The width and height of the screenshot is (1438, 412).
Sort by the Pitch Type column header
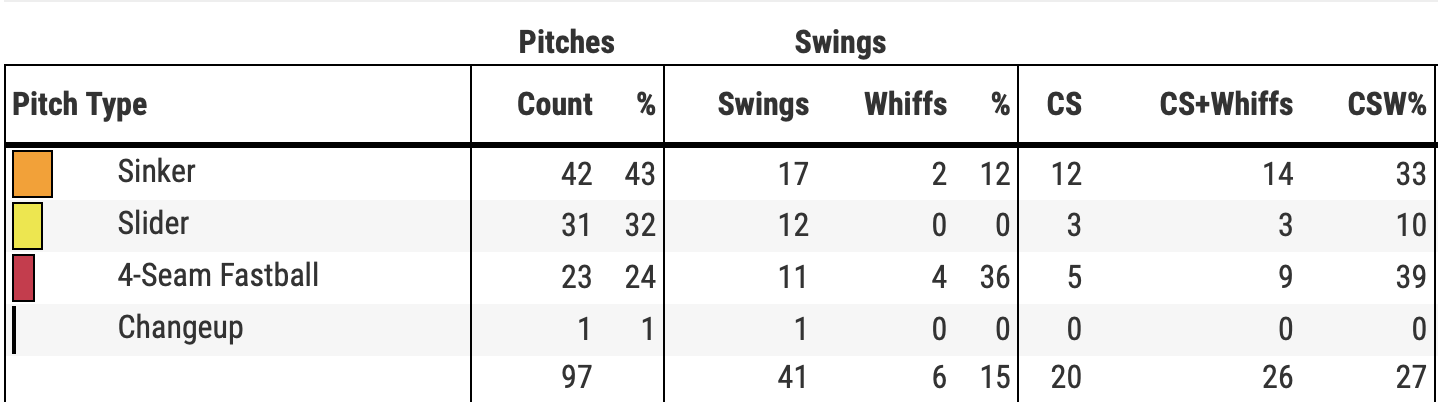point(79,104)
